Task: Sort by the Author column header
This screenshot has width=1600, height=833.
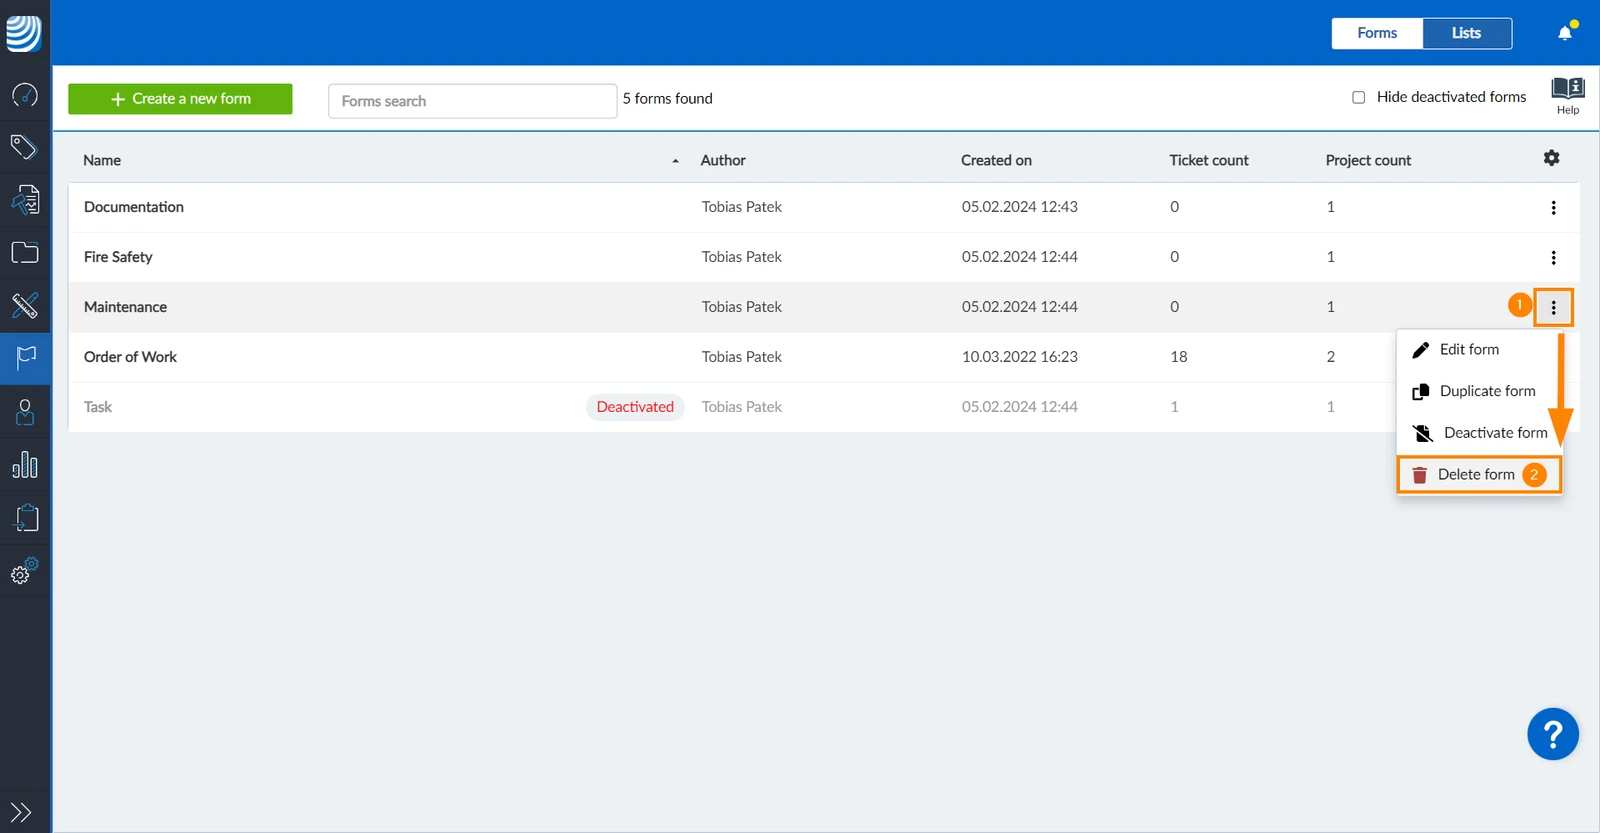Action: [723, 160]
